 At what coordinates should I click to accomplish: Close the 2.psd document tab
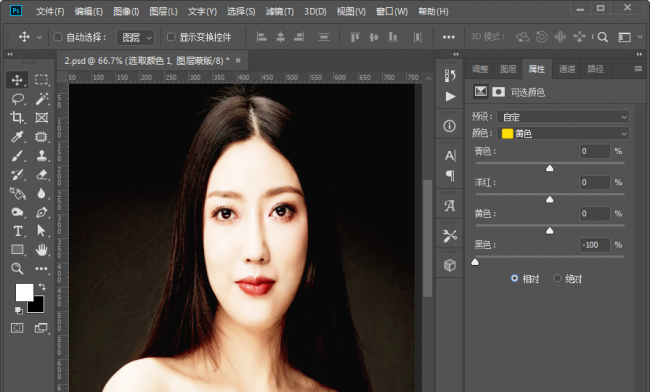(x=238, y=60)
